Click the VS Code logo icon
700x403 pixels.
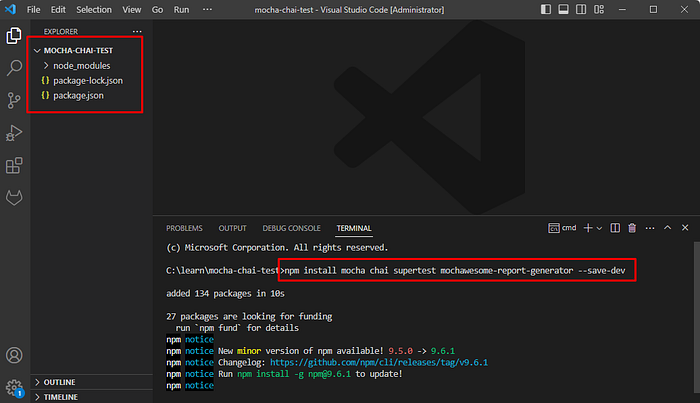[10, 9]
